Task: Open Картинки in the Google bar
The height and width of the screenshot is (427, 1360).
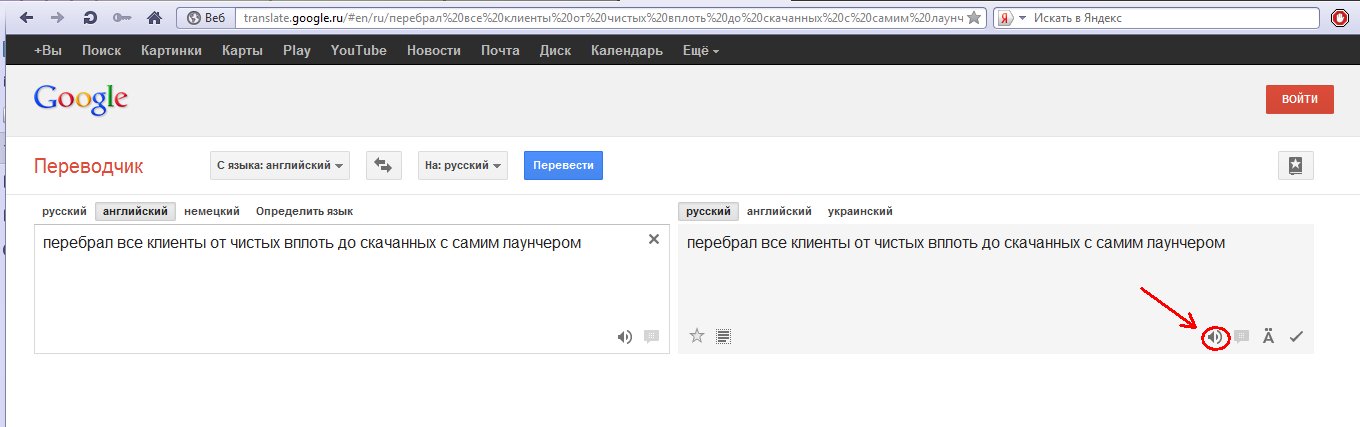Action: 173,51
